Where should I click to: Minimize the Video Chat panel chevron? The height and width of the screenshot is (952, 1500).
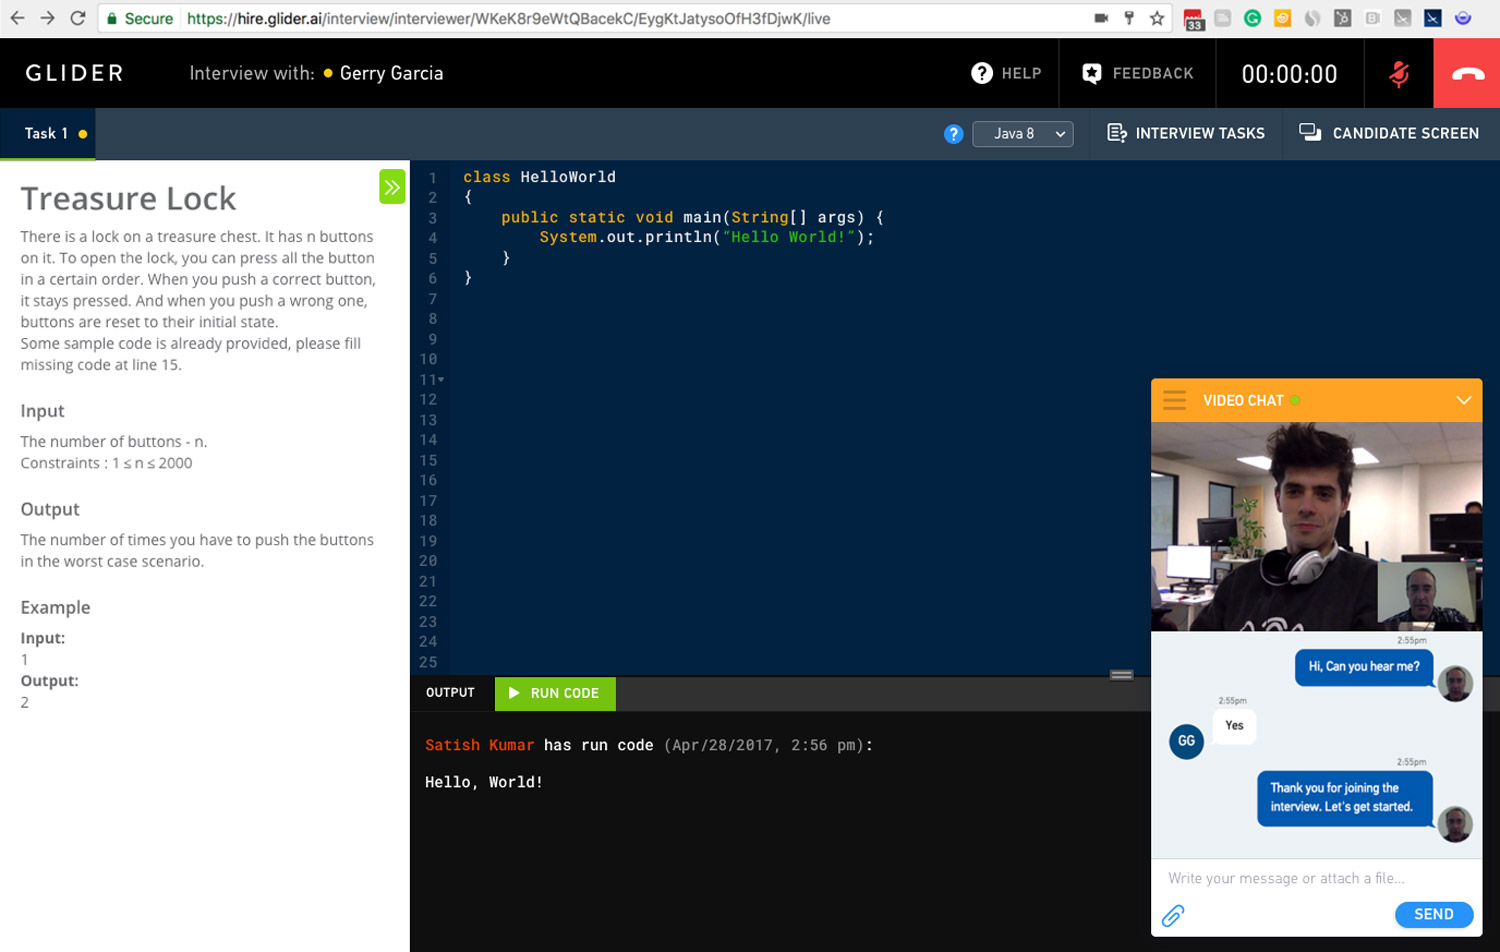(x=1463, y=400)
